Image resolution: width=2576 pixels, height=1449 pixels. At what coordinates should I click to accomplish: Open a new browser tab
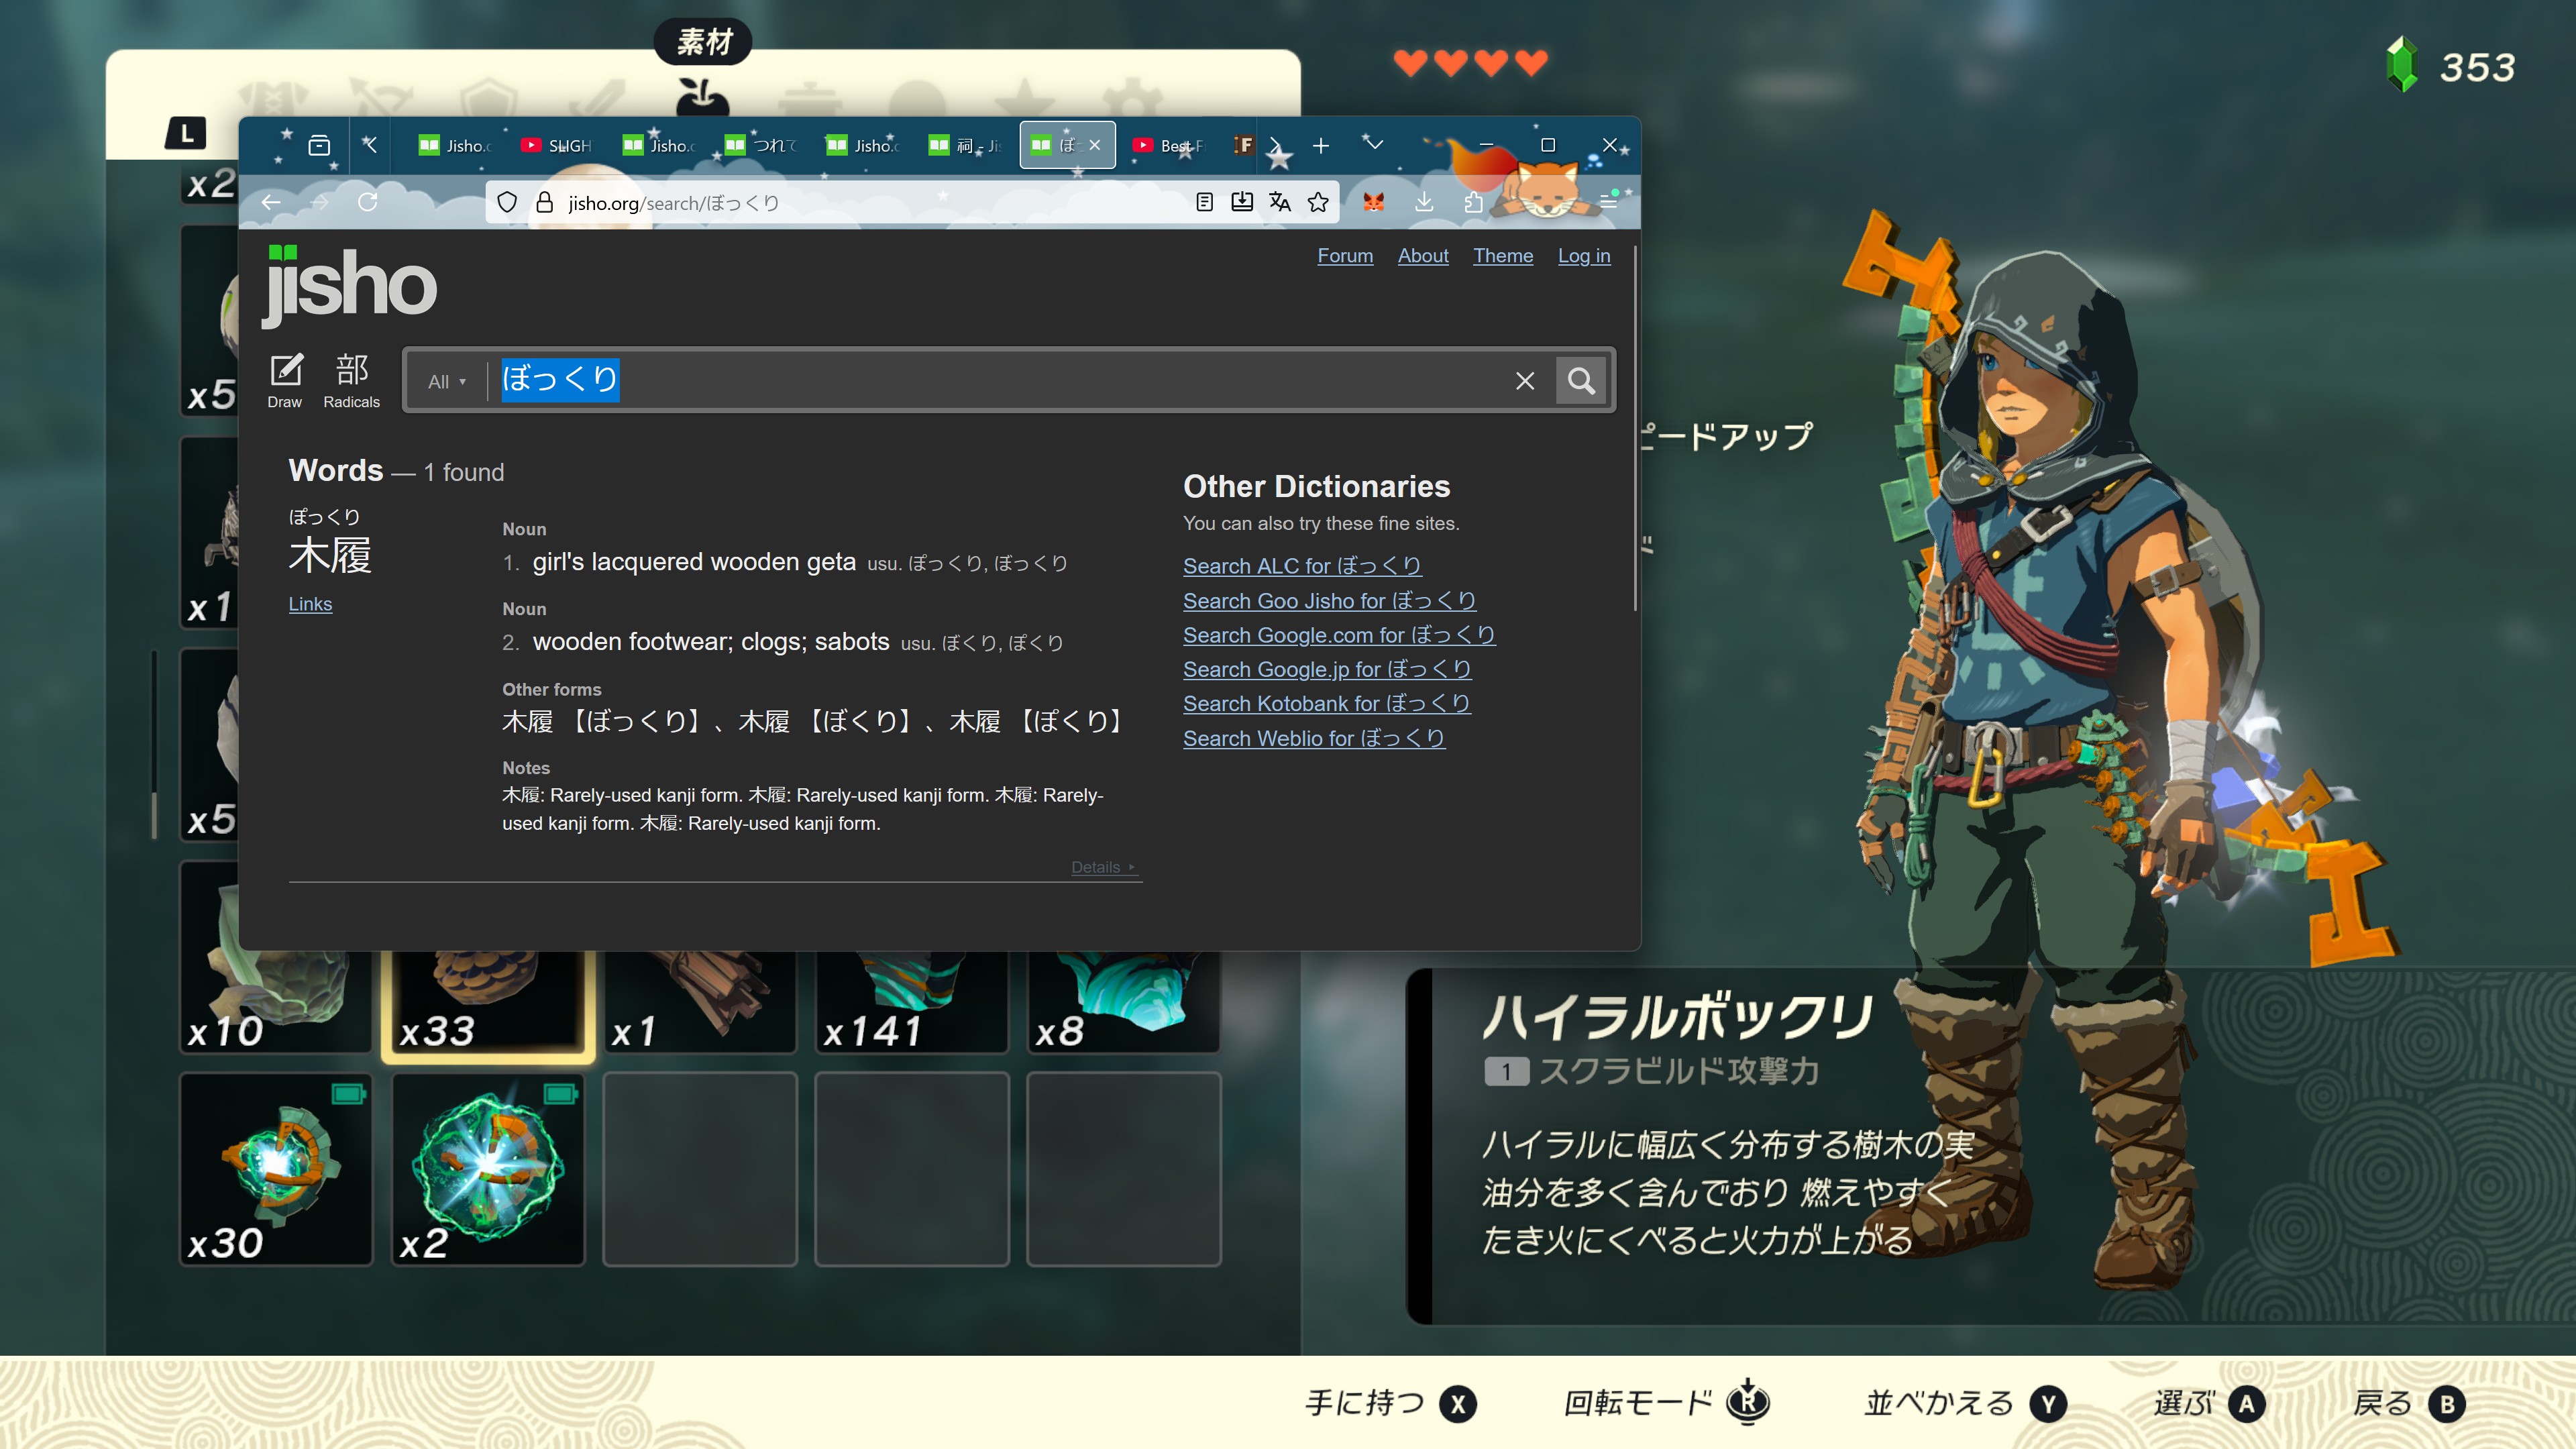(1320, 146)
